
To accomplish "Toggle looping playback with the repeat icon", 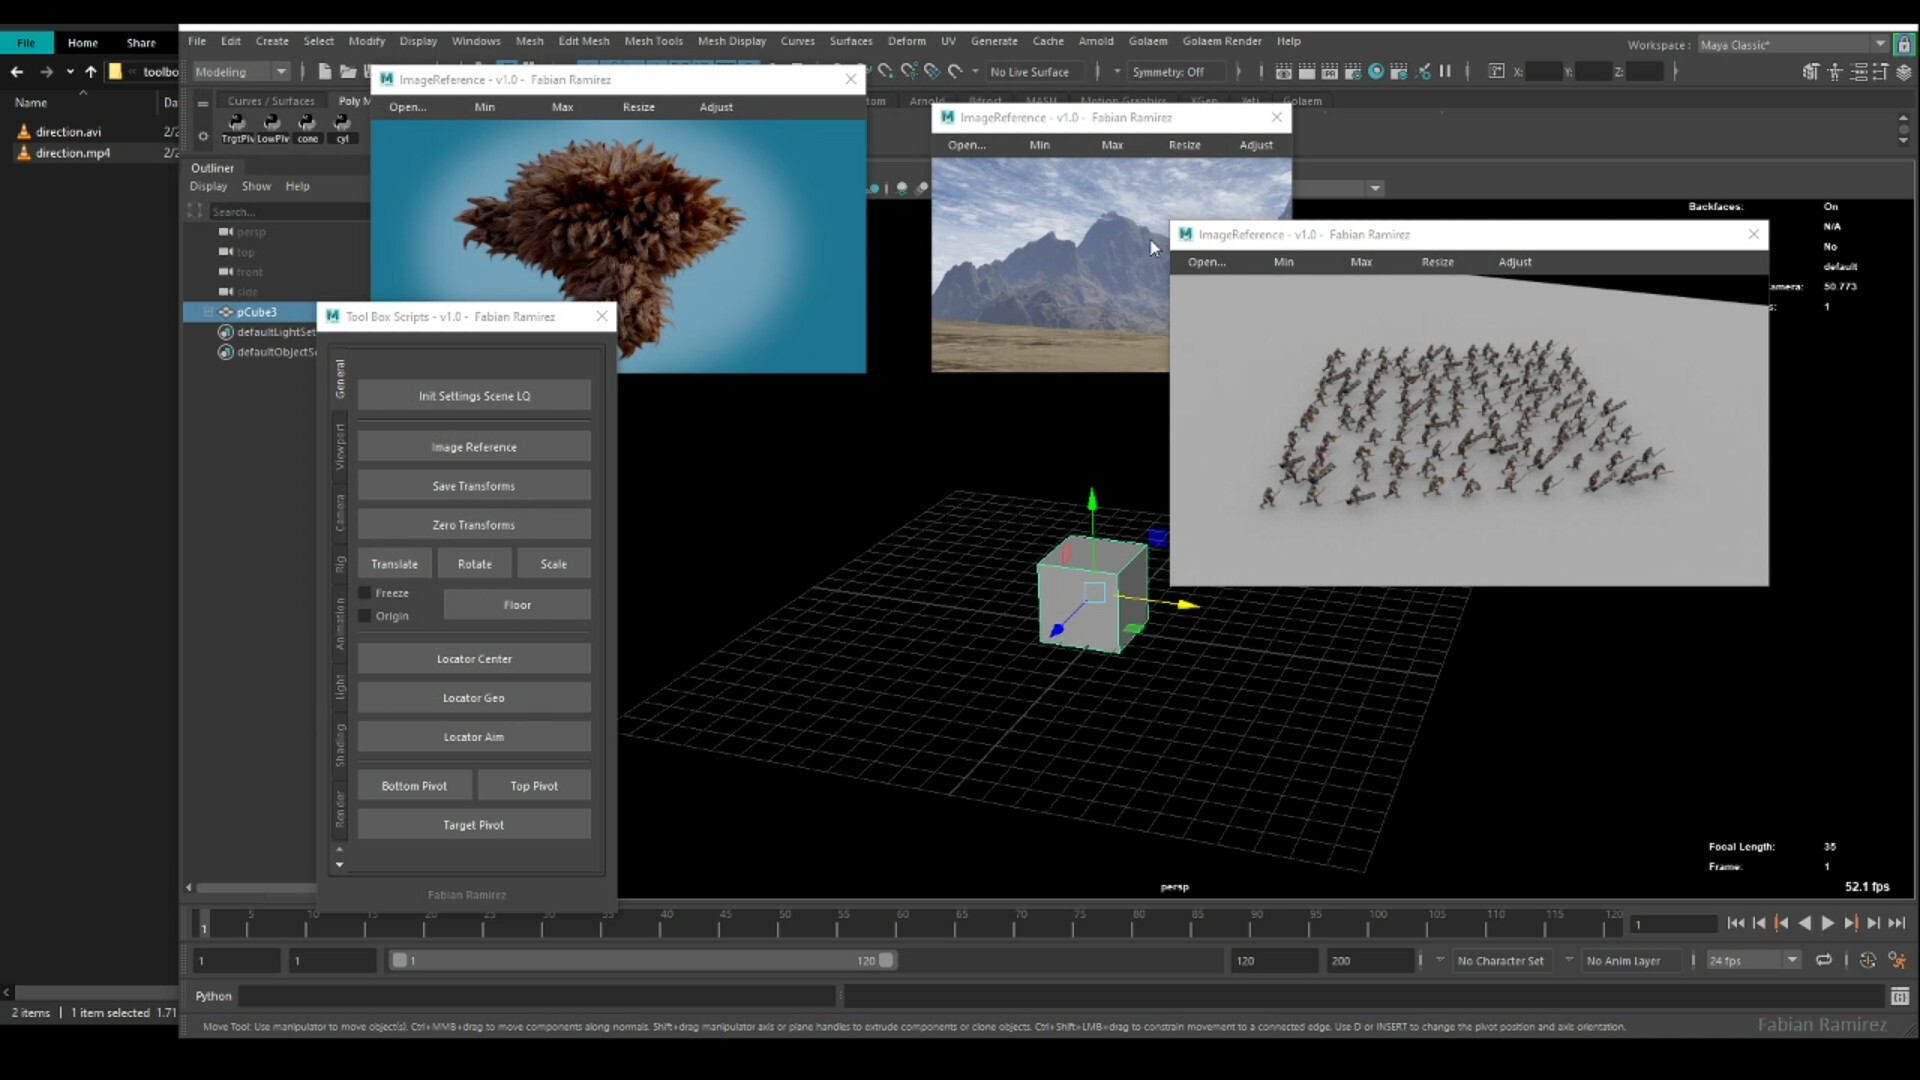I will tap(1824, 959).
